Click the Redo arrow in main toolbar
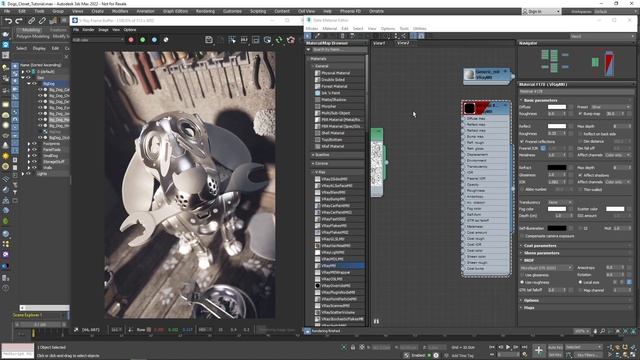 pyautogui.click(x=19, y=21)
